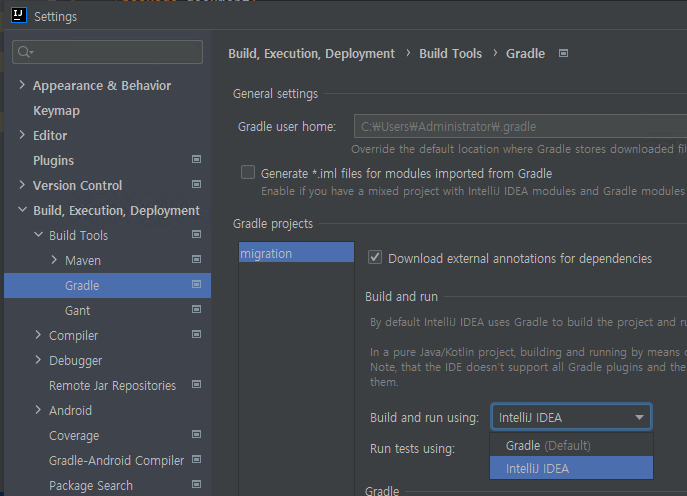Expand the Editor section
The height and width of the screenshot is (496, 687).
tap(22, 135)
